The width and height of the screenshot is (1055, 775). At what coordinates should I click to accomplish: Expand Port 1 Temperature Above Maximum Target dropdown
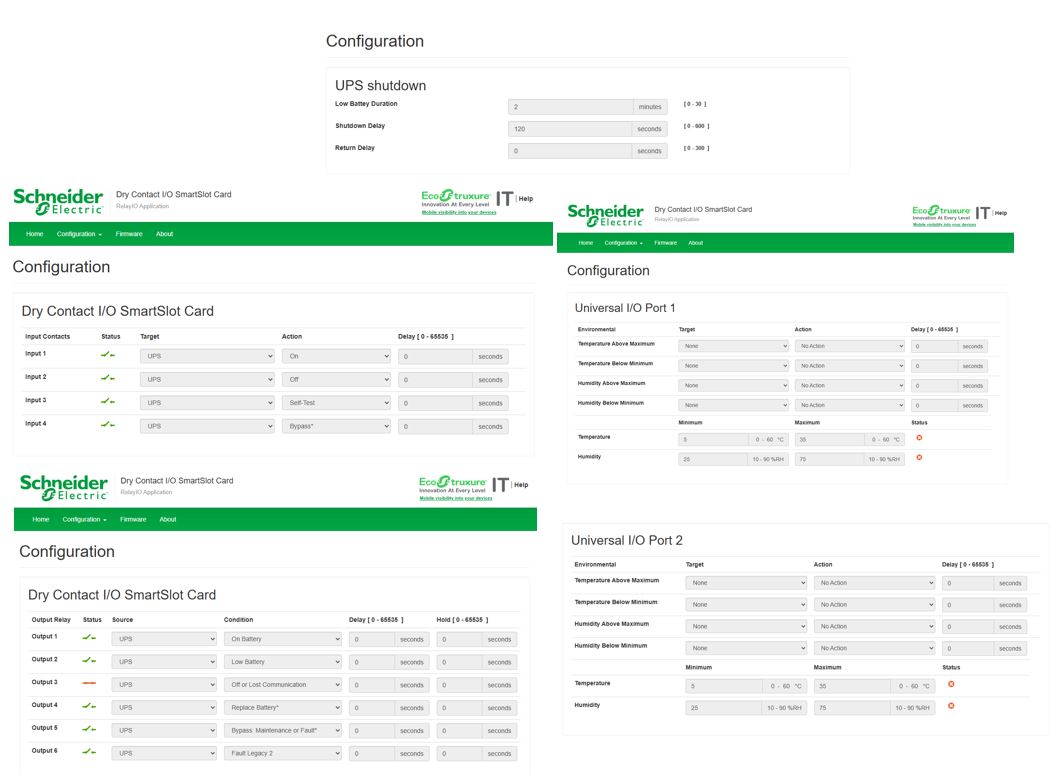click(x=733, y=346)
